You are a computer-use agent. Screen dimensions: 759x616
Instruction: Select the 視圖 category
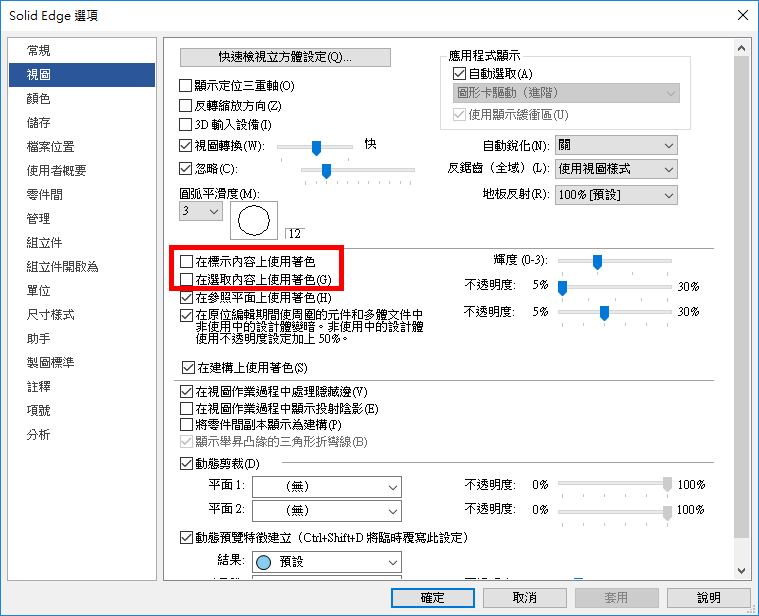[82, 75]
